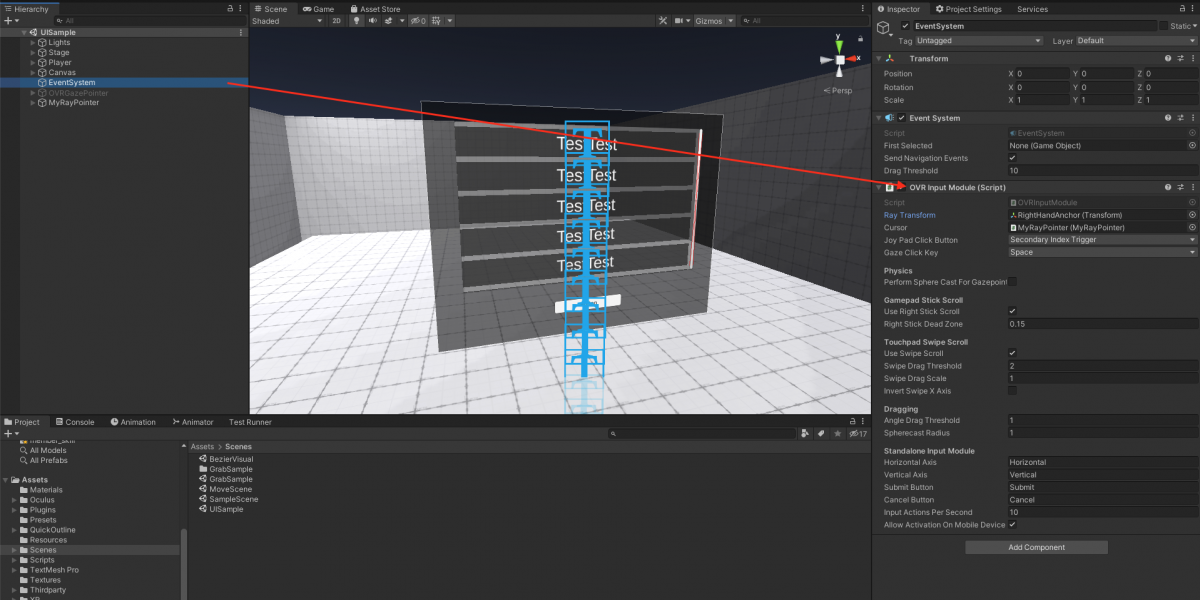Open the Console tab
The image size is (1200, 600).
pyautogui.click(x=74, y=422)
